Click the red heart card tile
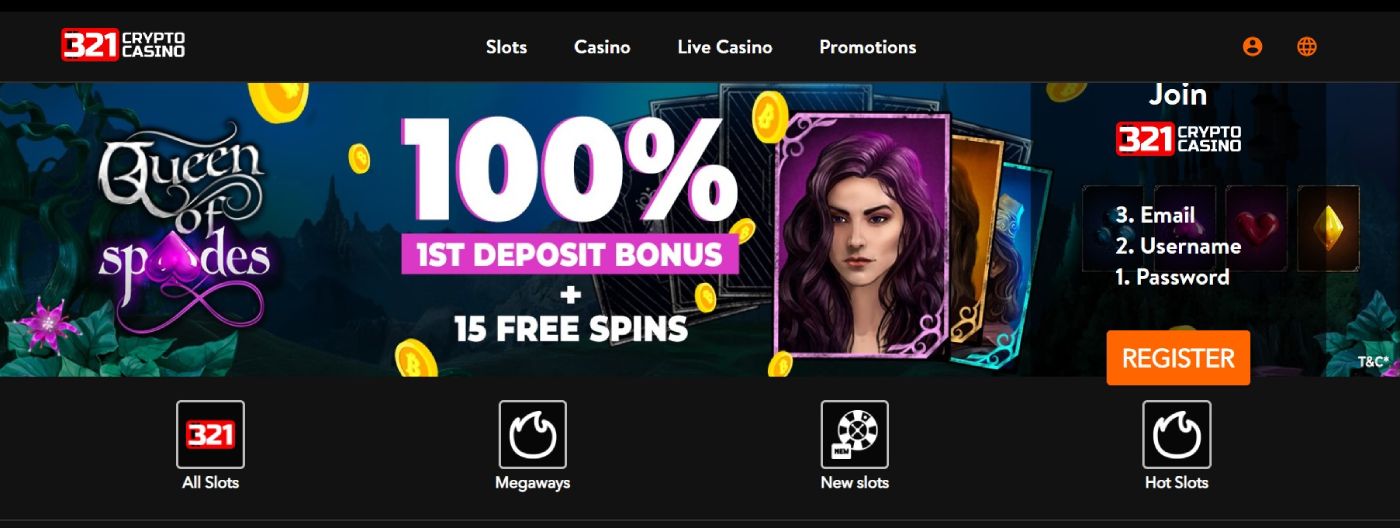Viewport: 1400px width, 528px height. coord(1256,228)
